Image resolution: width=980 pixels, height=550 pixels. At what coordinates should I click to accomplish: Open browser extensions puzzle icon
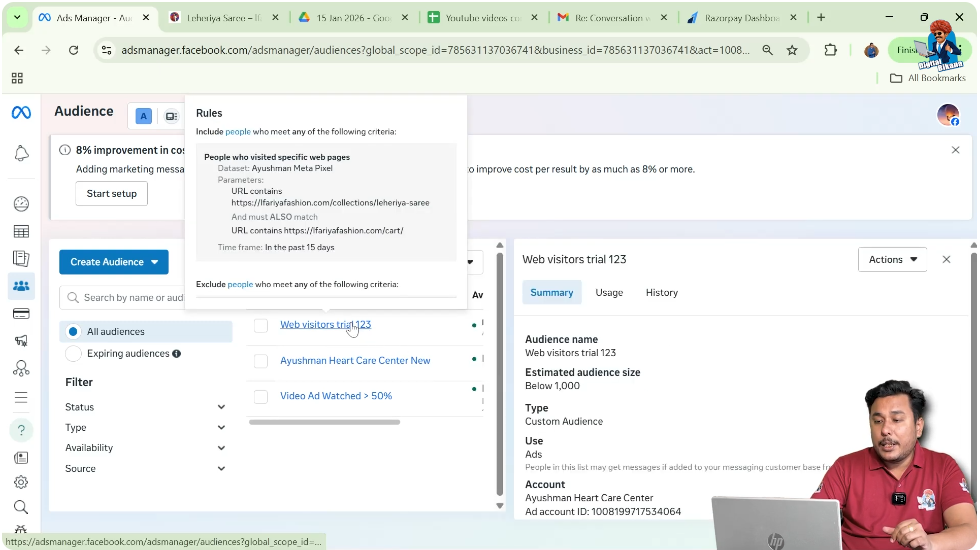point(830,50)
